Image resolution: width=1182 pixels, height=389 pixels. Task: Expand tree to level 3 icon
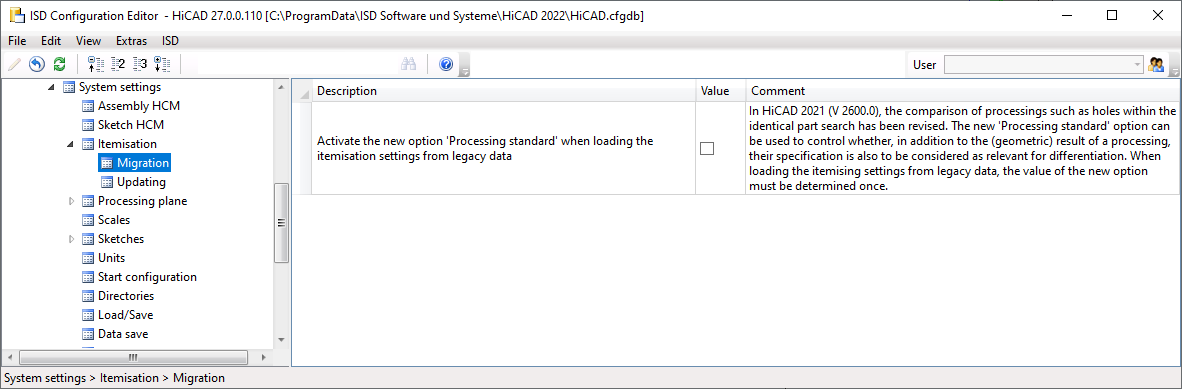click(x=139, y=64)
